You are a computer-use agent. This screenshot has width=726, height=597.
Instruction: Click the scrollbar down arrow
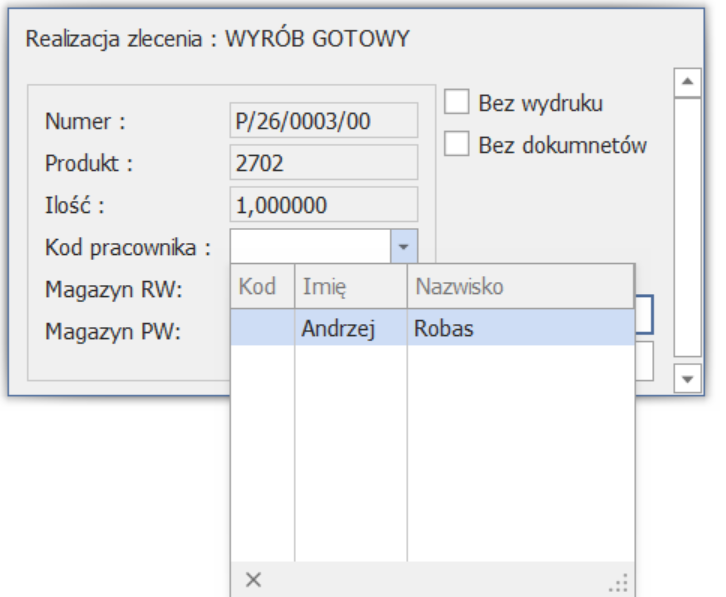click(x=688, y=378)
